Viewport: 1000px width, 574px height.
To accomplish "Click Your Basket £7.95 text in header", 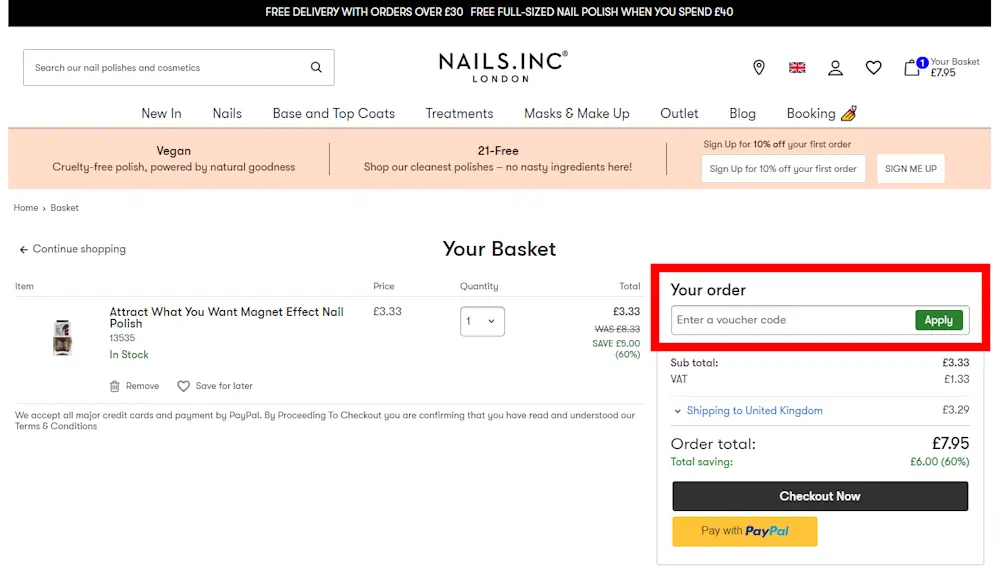I will (955, 67).
